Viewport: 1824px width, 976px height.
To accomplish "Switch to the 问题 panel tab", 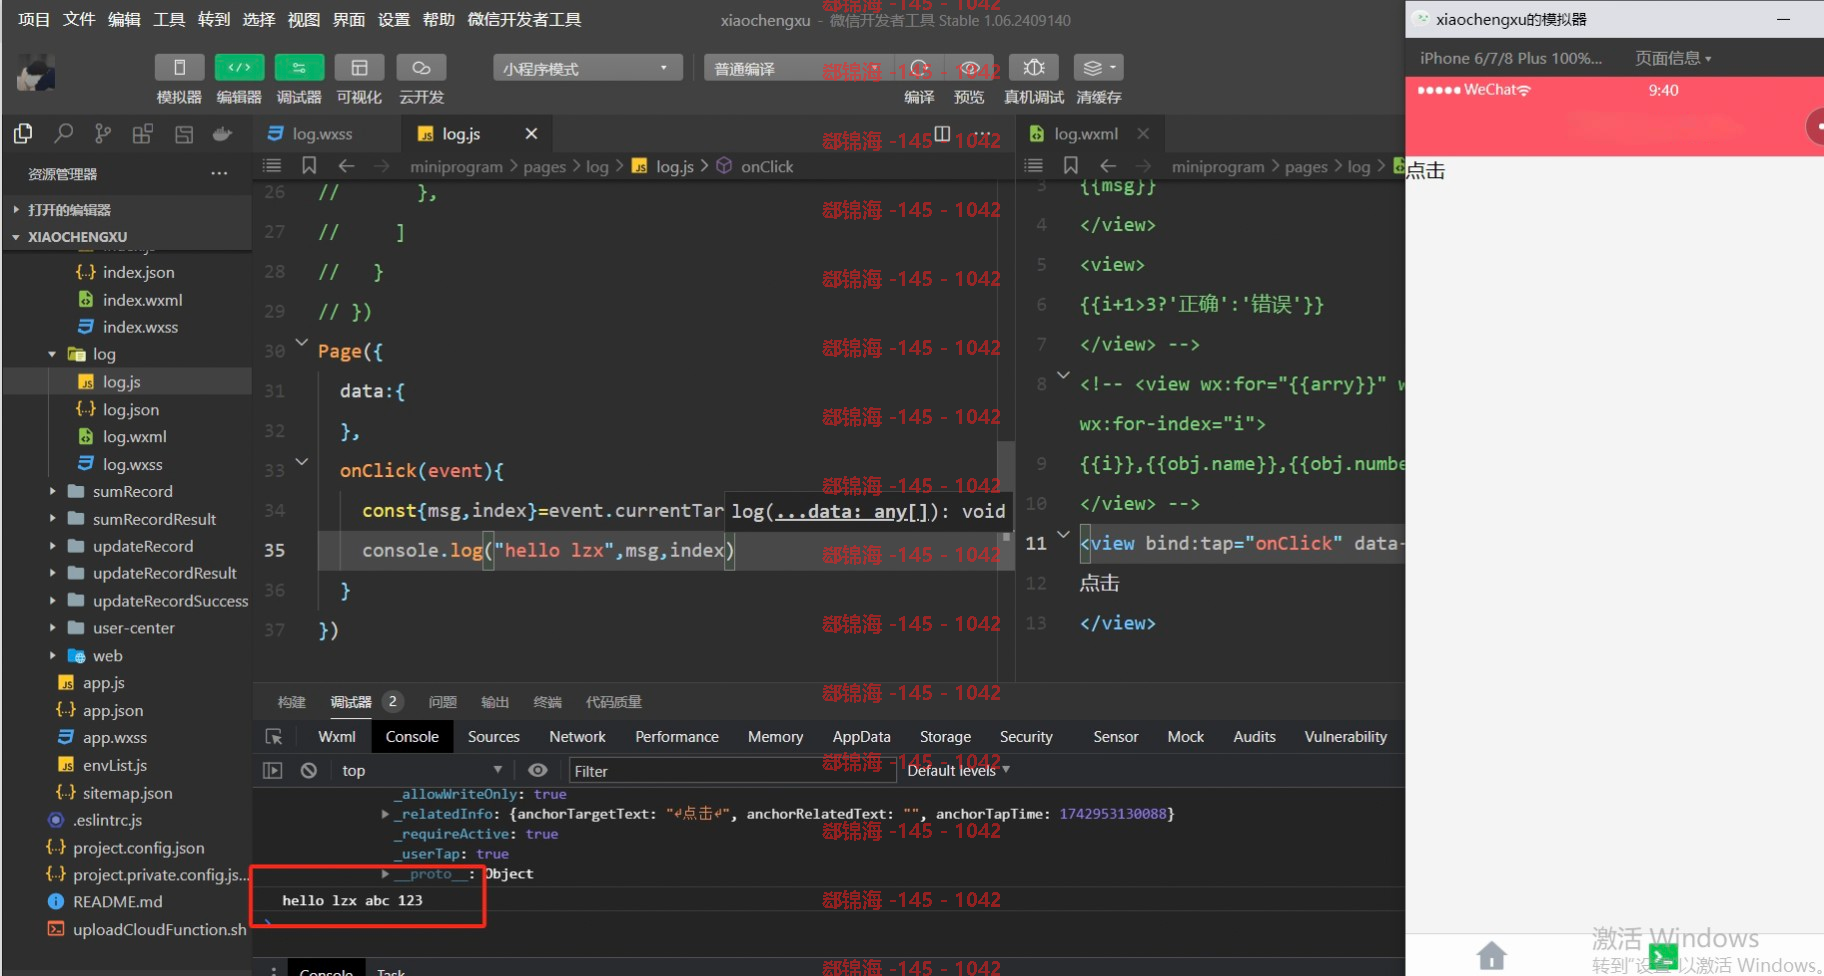I will [442, 702].
